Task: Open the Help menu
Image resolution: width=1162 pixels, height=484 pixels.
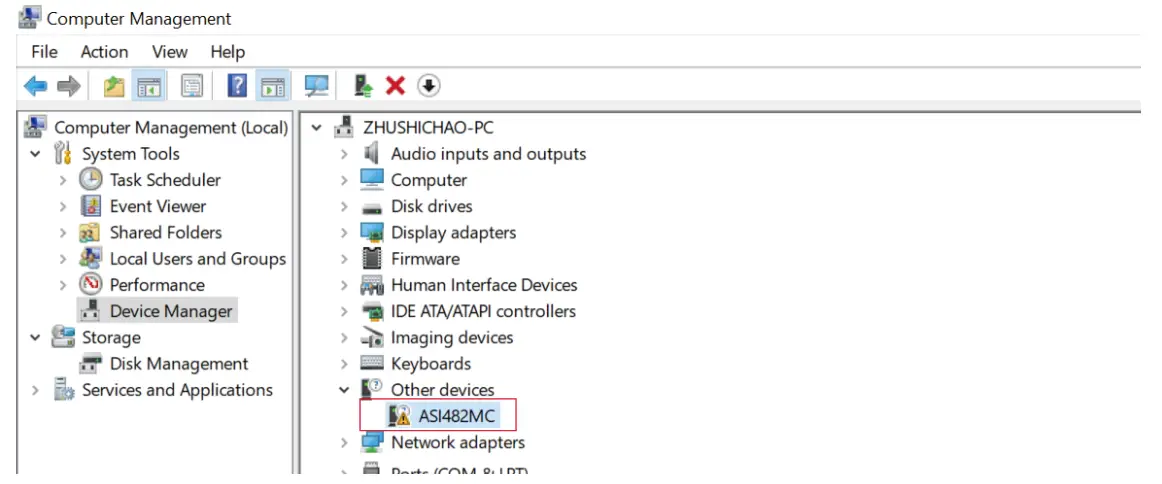Action: (228, 52)
